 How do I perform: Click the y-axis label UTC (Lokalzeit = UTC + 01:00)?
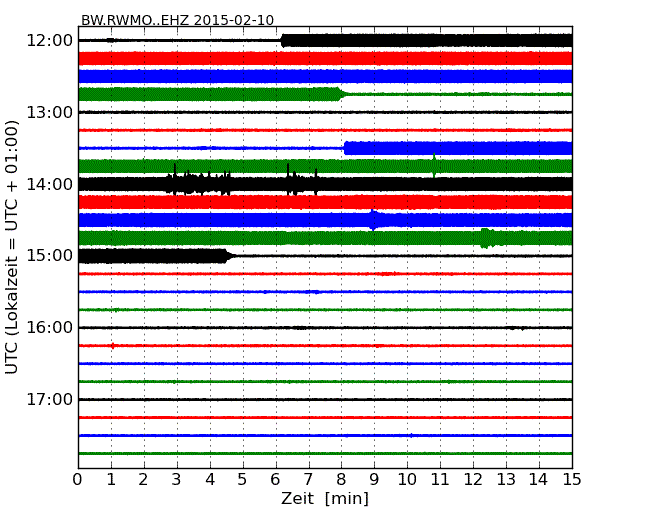tap(12, 247)
